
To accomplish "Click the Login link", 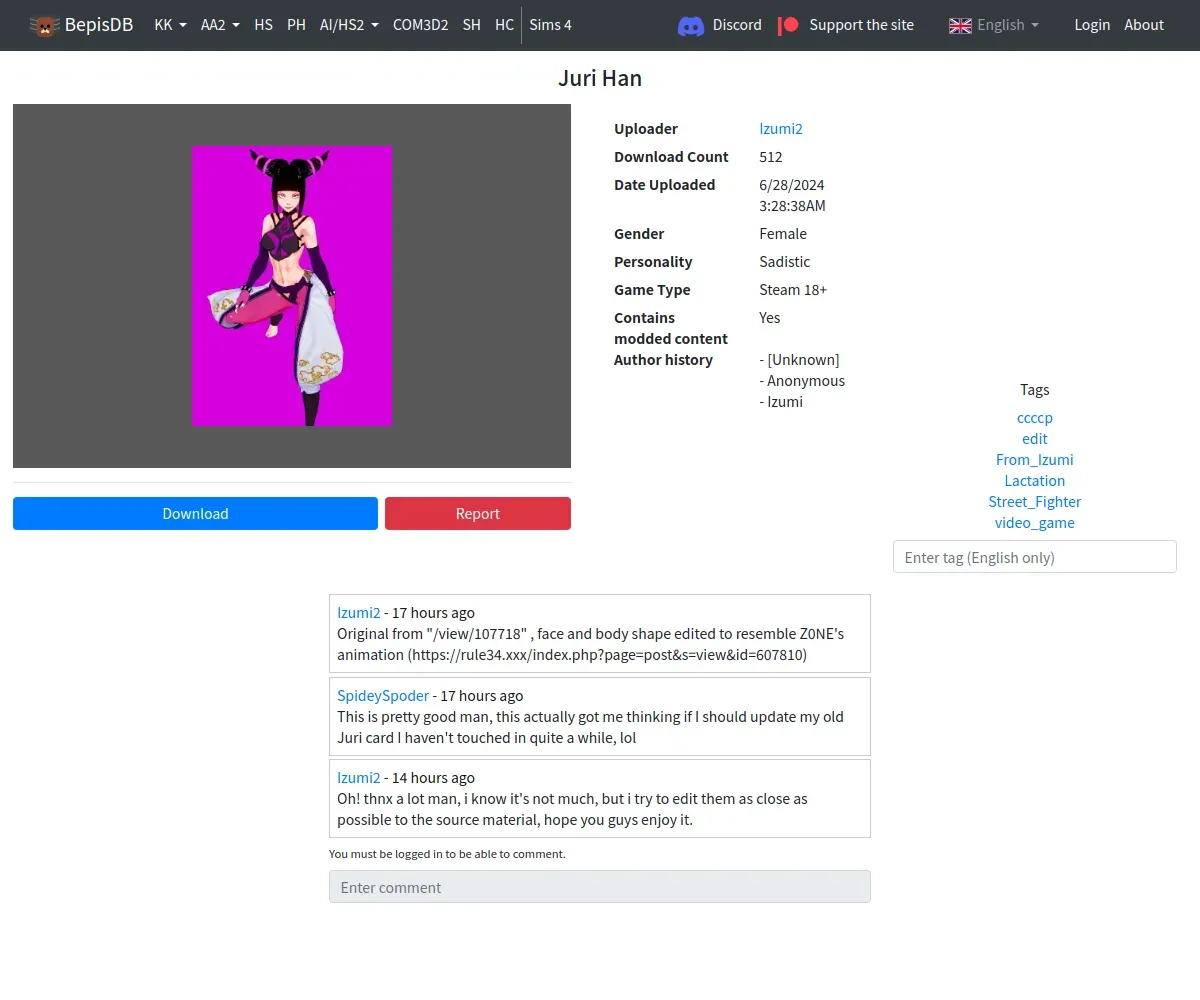I will (1092, 25).
